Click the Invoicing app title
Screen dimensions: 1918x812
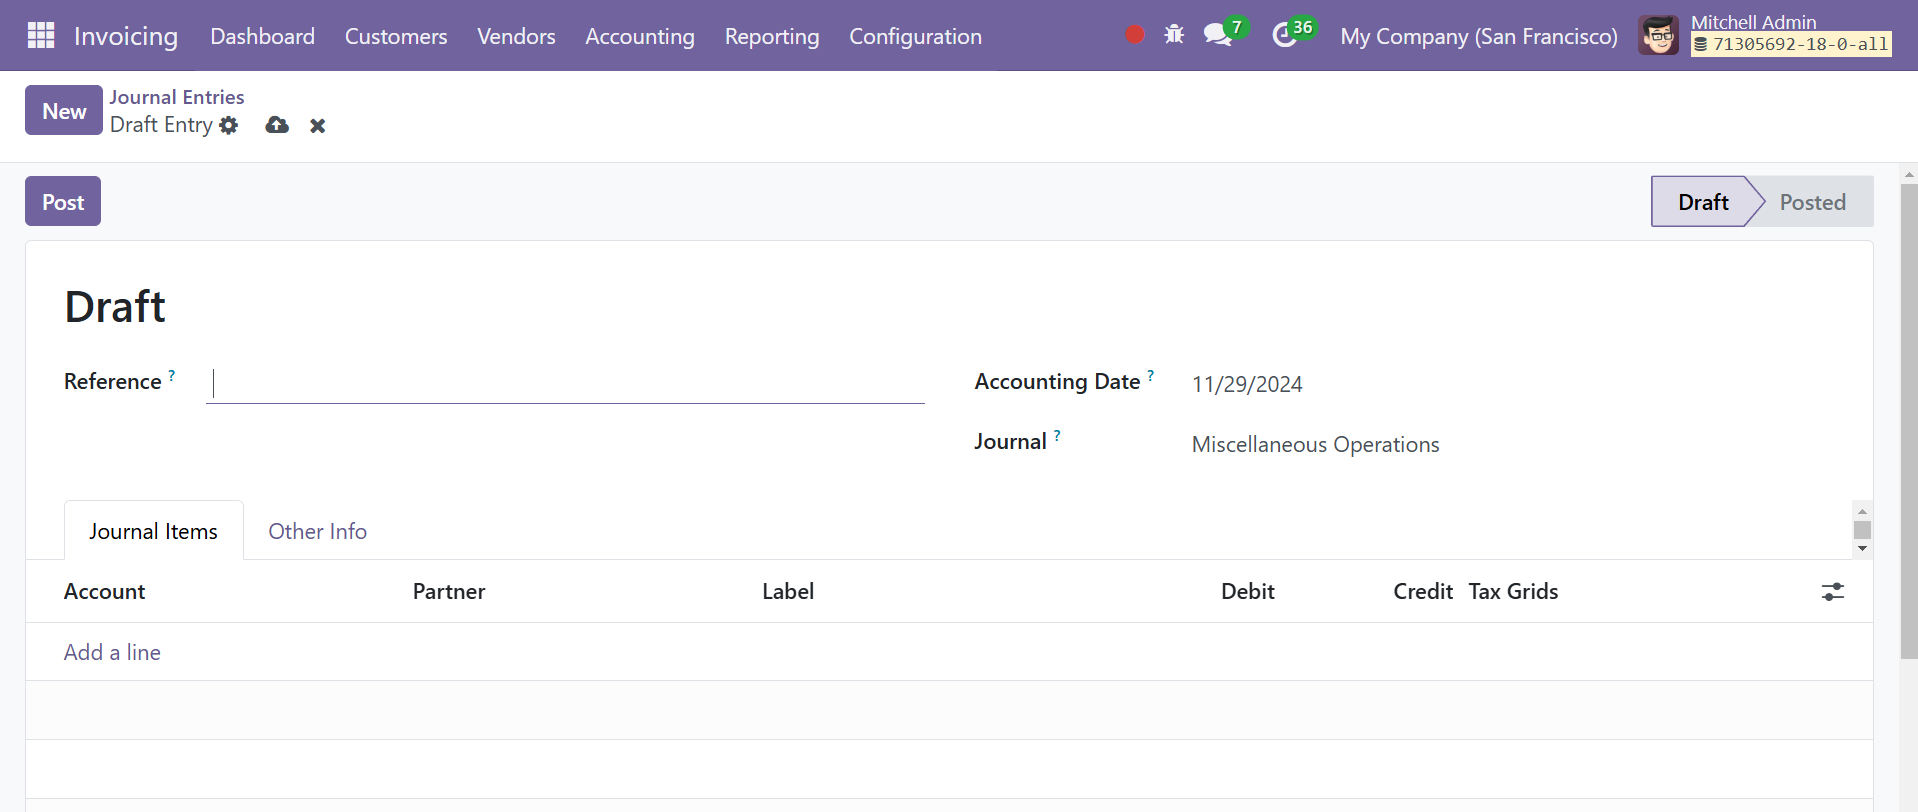click(126, 36)
